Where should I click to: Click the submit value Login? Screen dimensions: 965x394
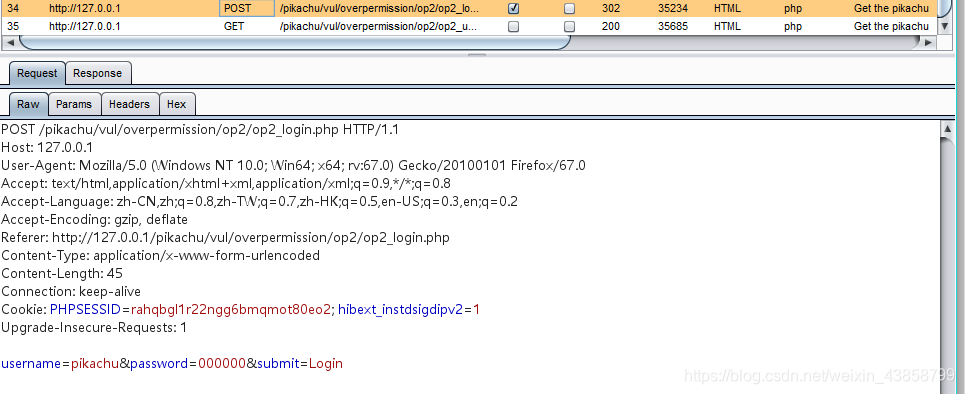(x=326, y=363)
